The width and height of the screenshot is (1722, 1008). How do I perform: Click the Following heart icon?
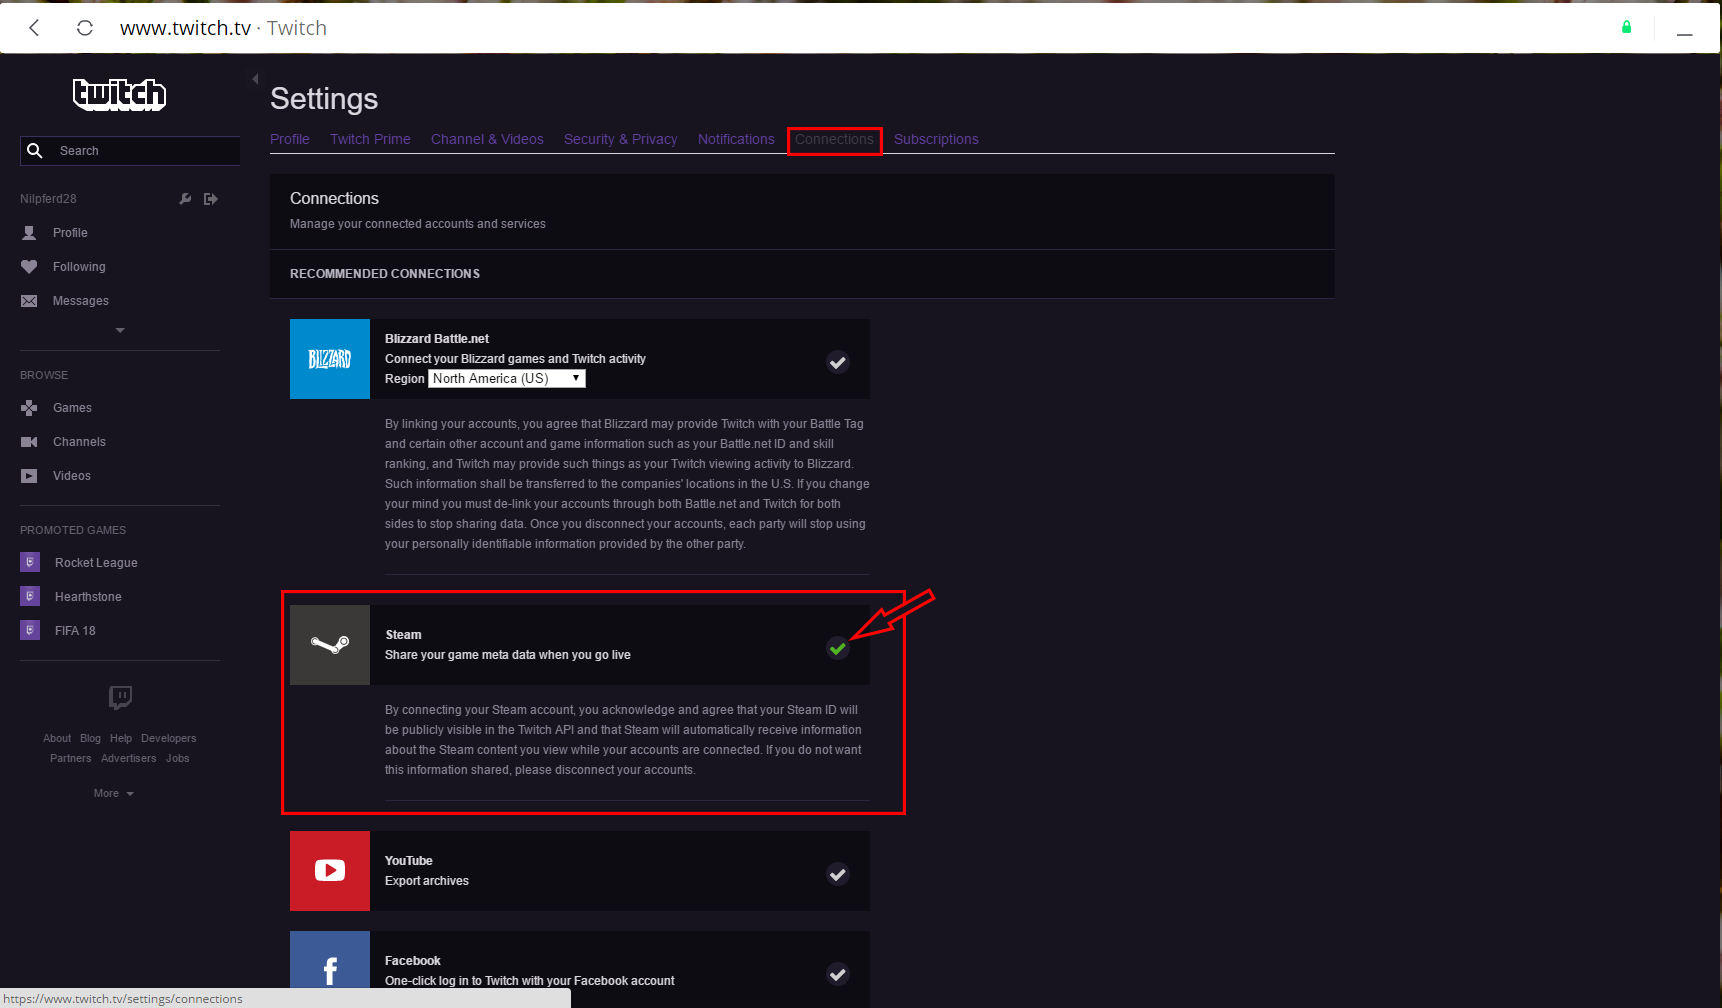point(29,267)
